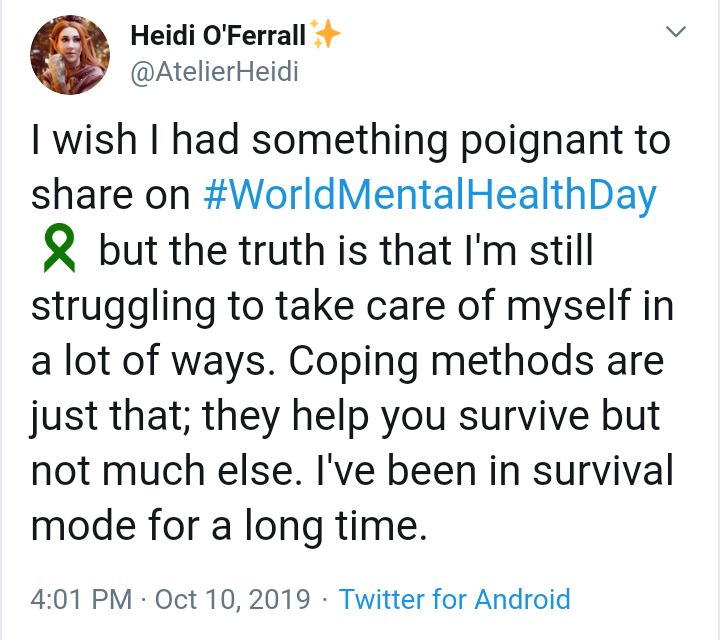The image size is (720, 640).
Task: Click the line "struggling to take care"
Action: point(350,307)
